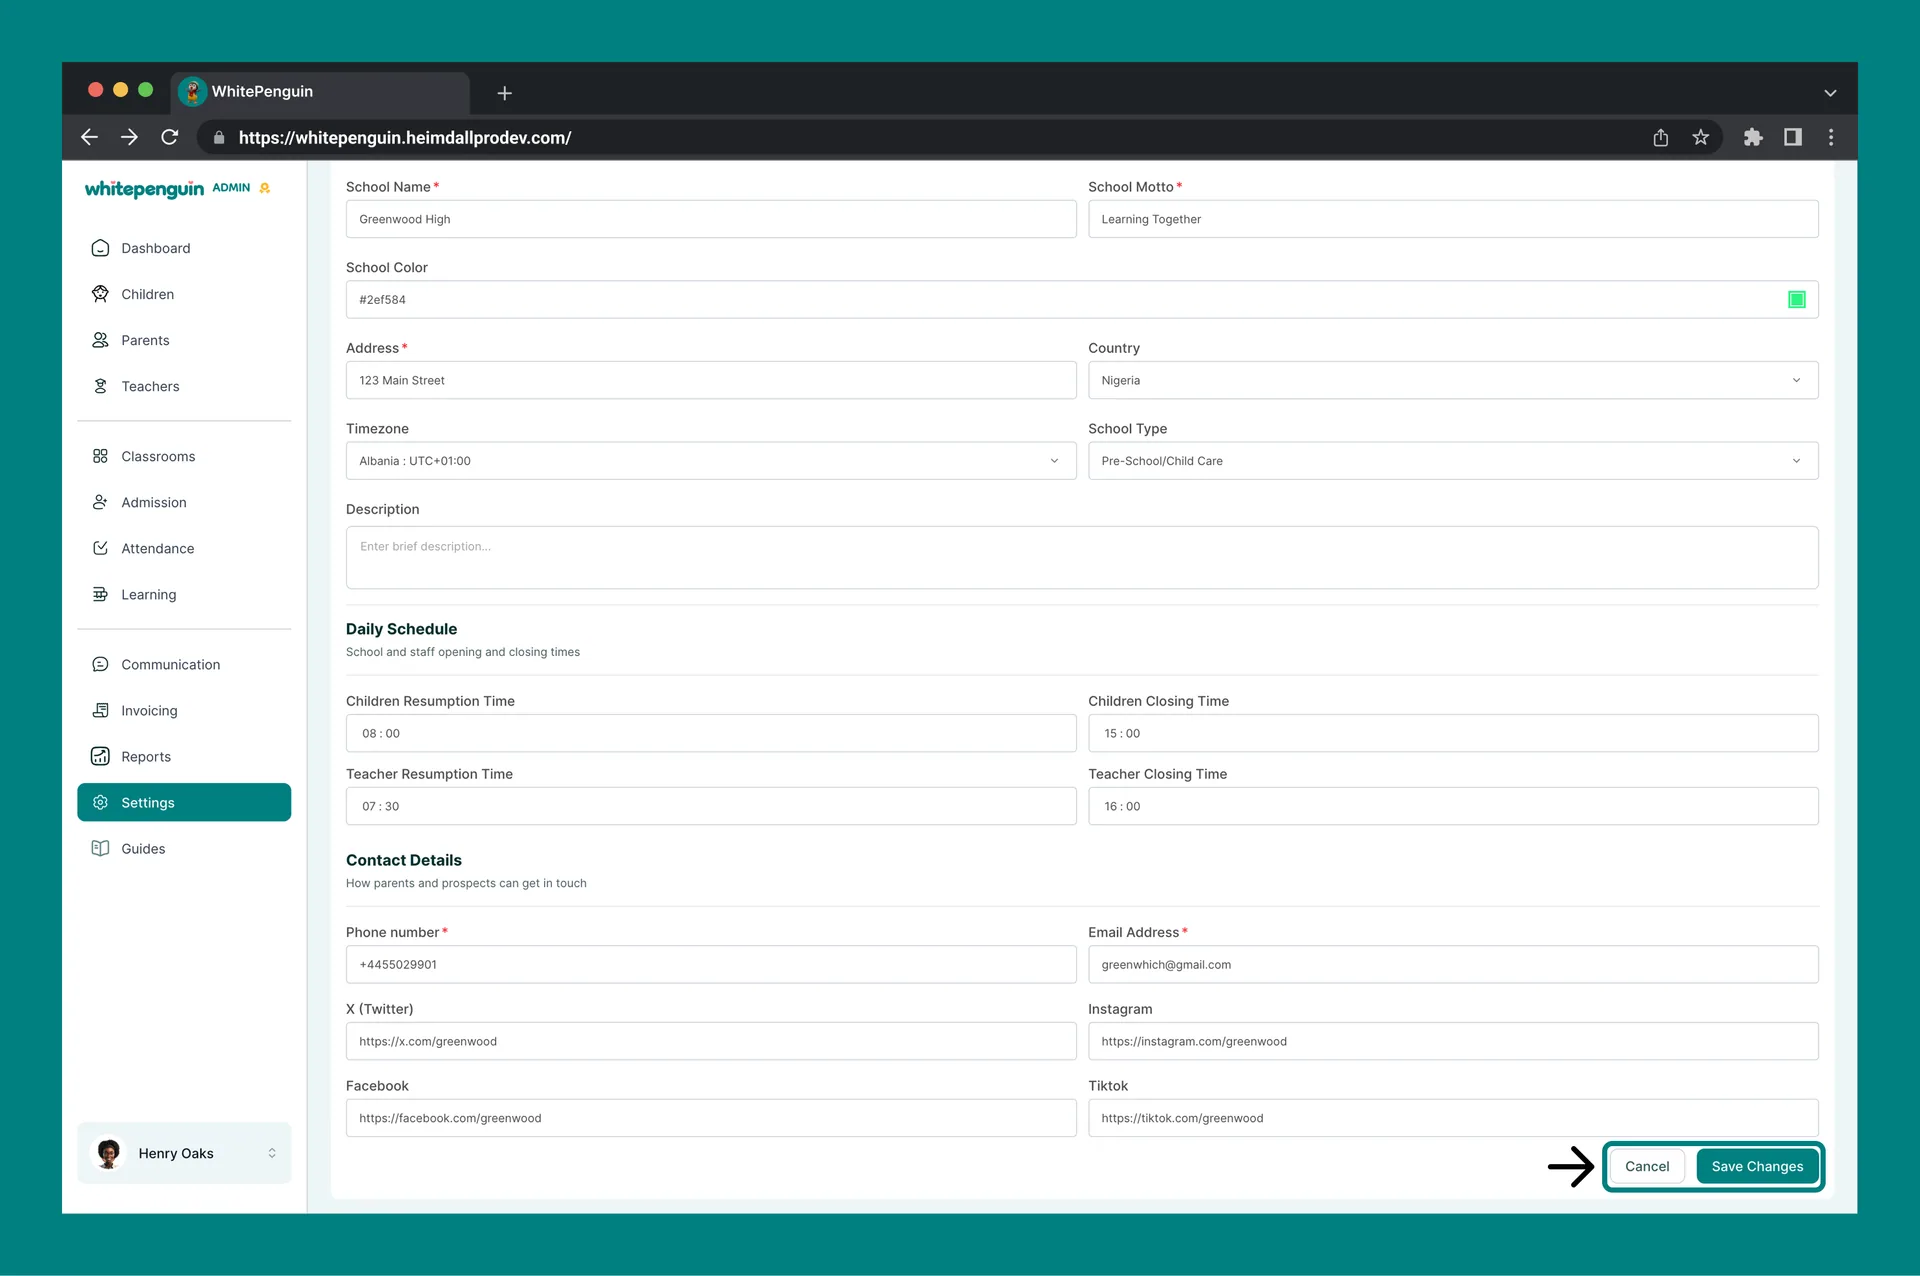1920x1276 pixels.
Task: Click the Teacher Closing Time field
Action: pyautogui.click(x=1452, y=806)
